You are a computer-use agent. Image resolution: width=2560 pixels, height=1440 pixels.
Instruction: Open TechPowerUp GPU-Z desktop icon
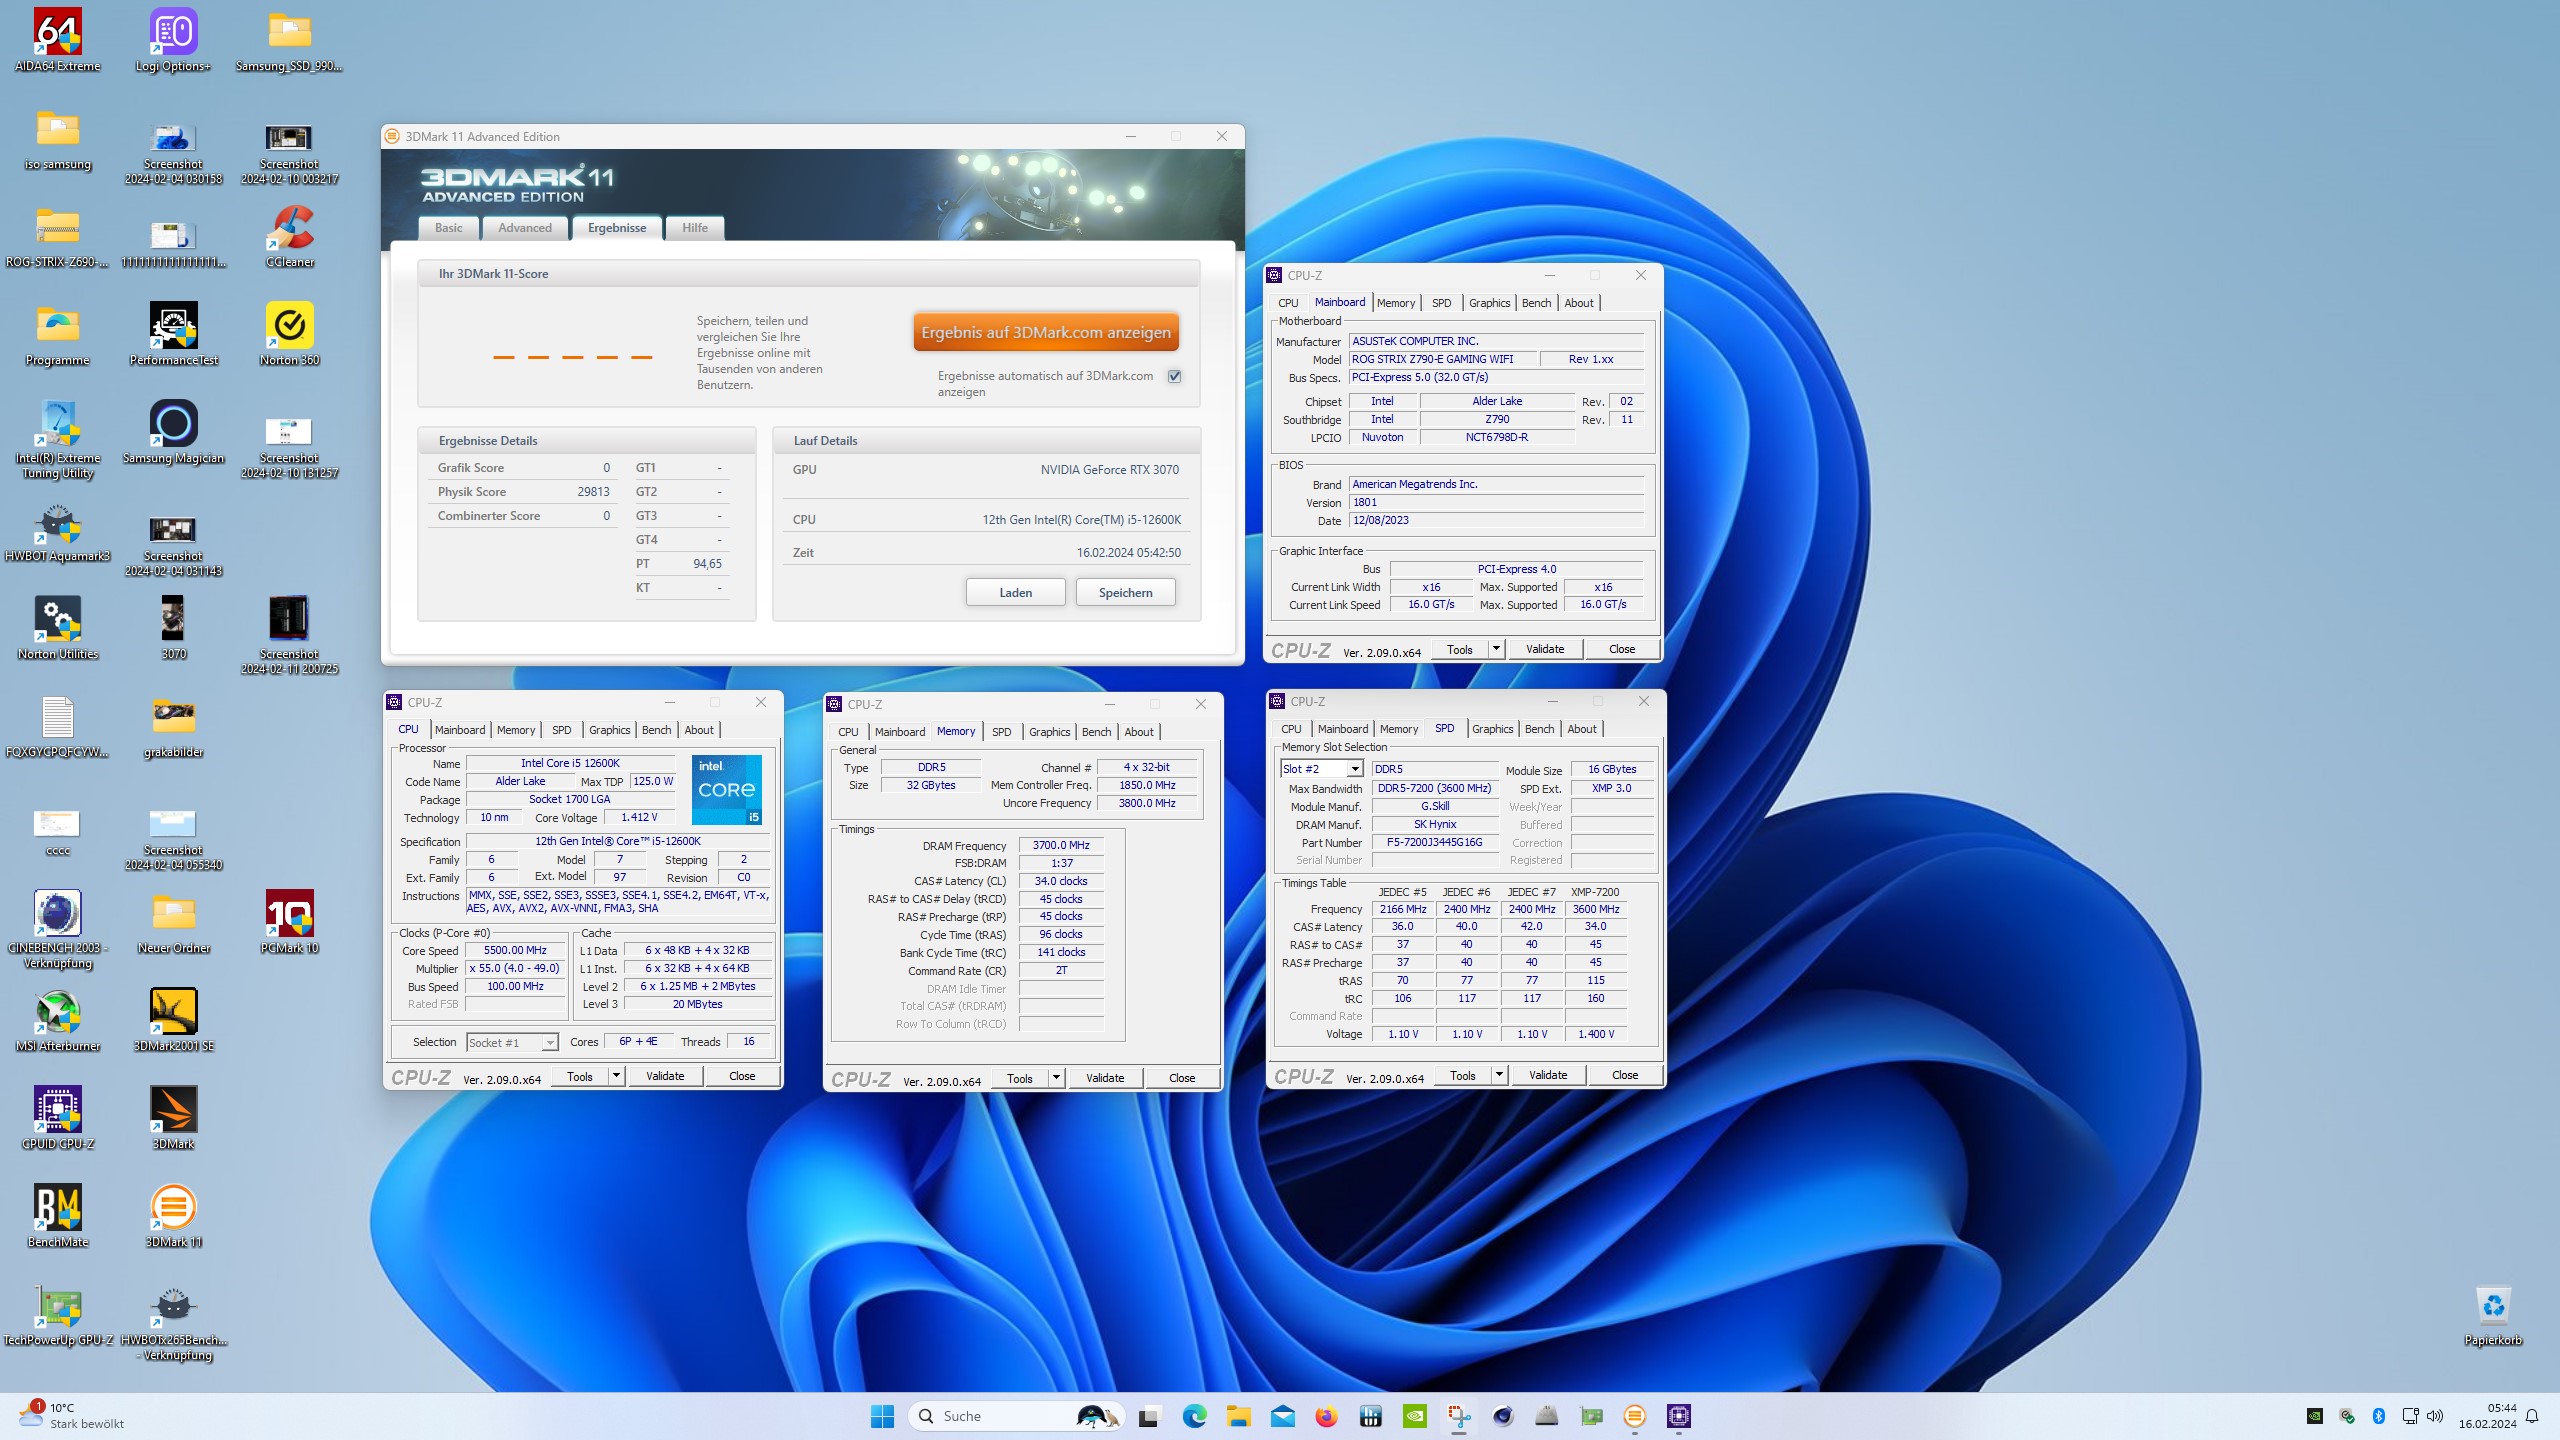[x=58, y=1315]
